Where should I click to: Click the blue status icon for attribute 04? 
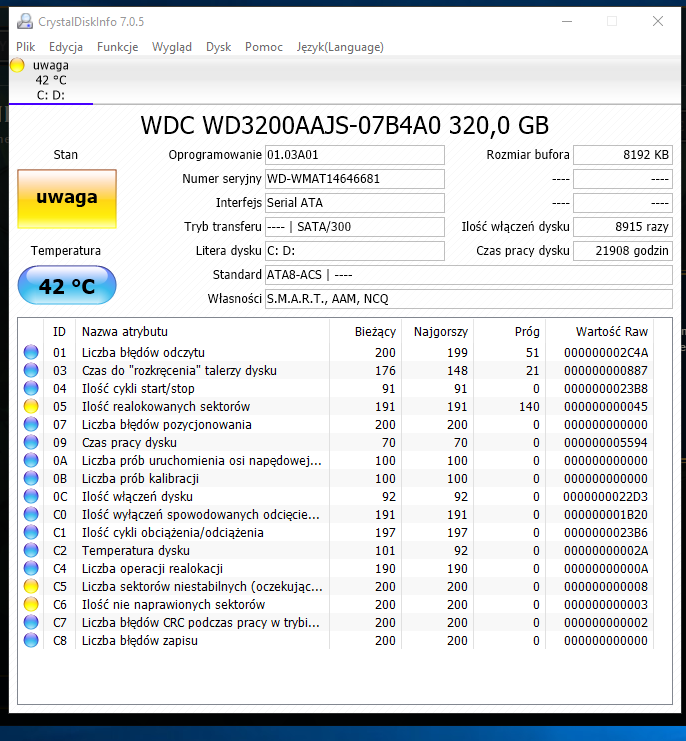[x=31, y=388]
